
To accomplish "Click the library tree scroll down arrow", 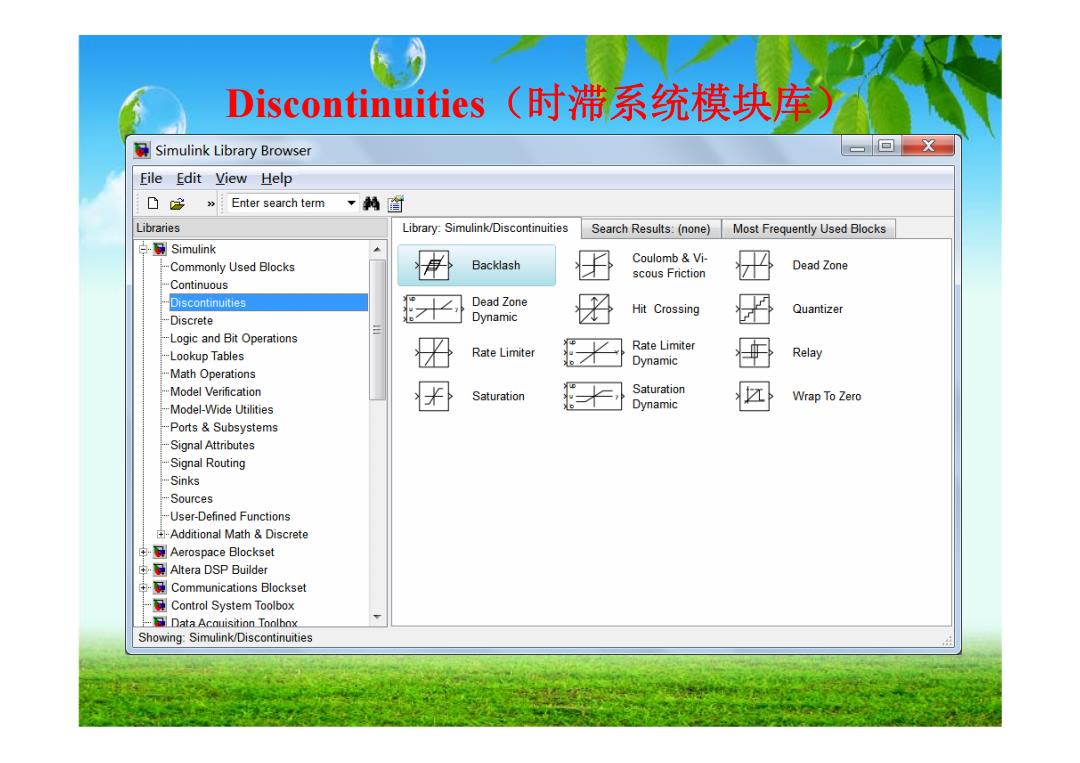I will coord(377,617).
